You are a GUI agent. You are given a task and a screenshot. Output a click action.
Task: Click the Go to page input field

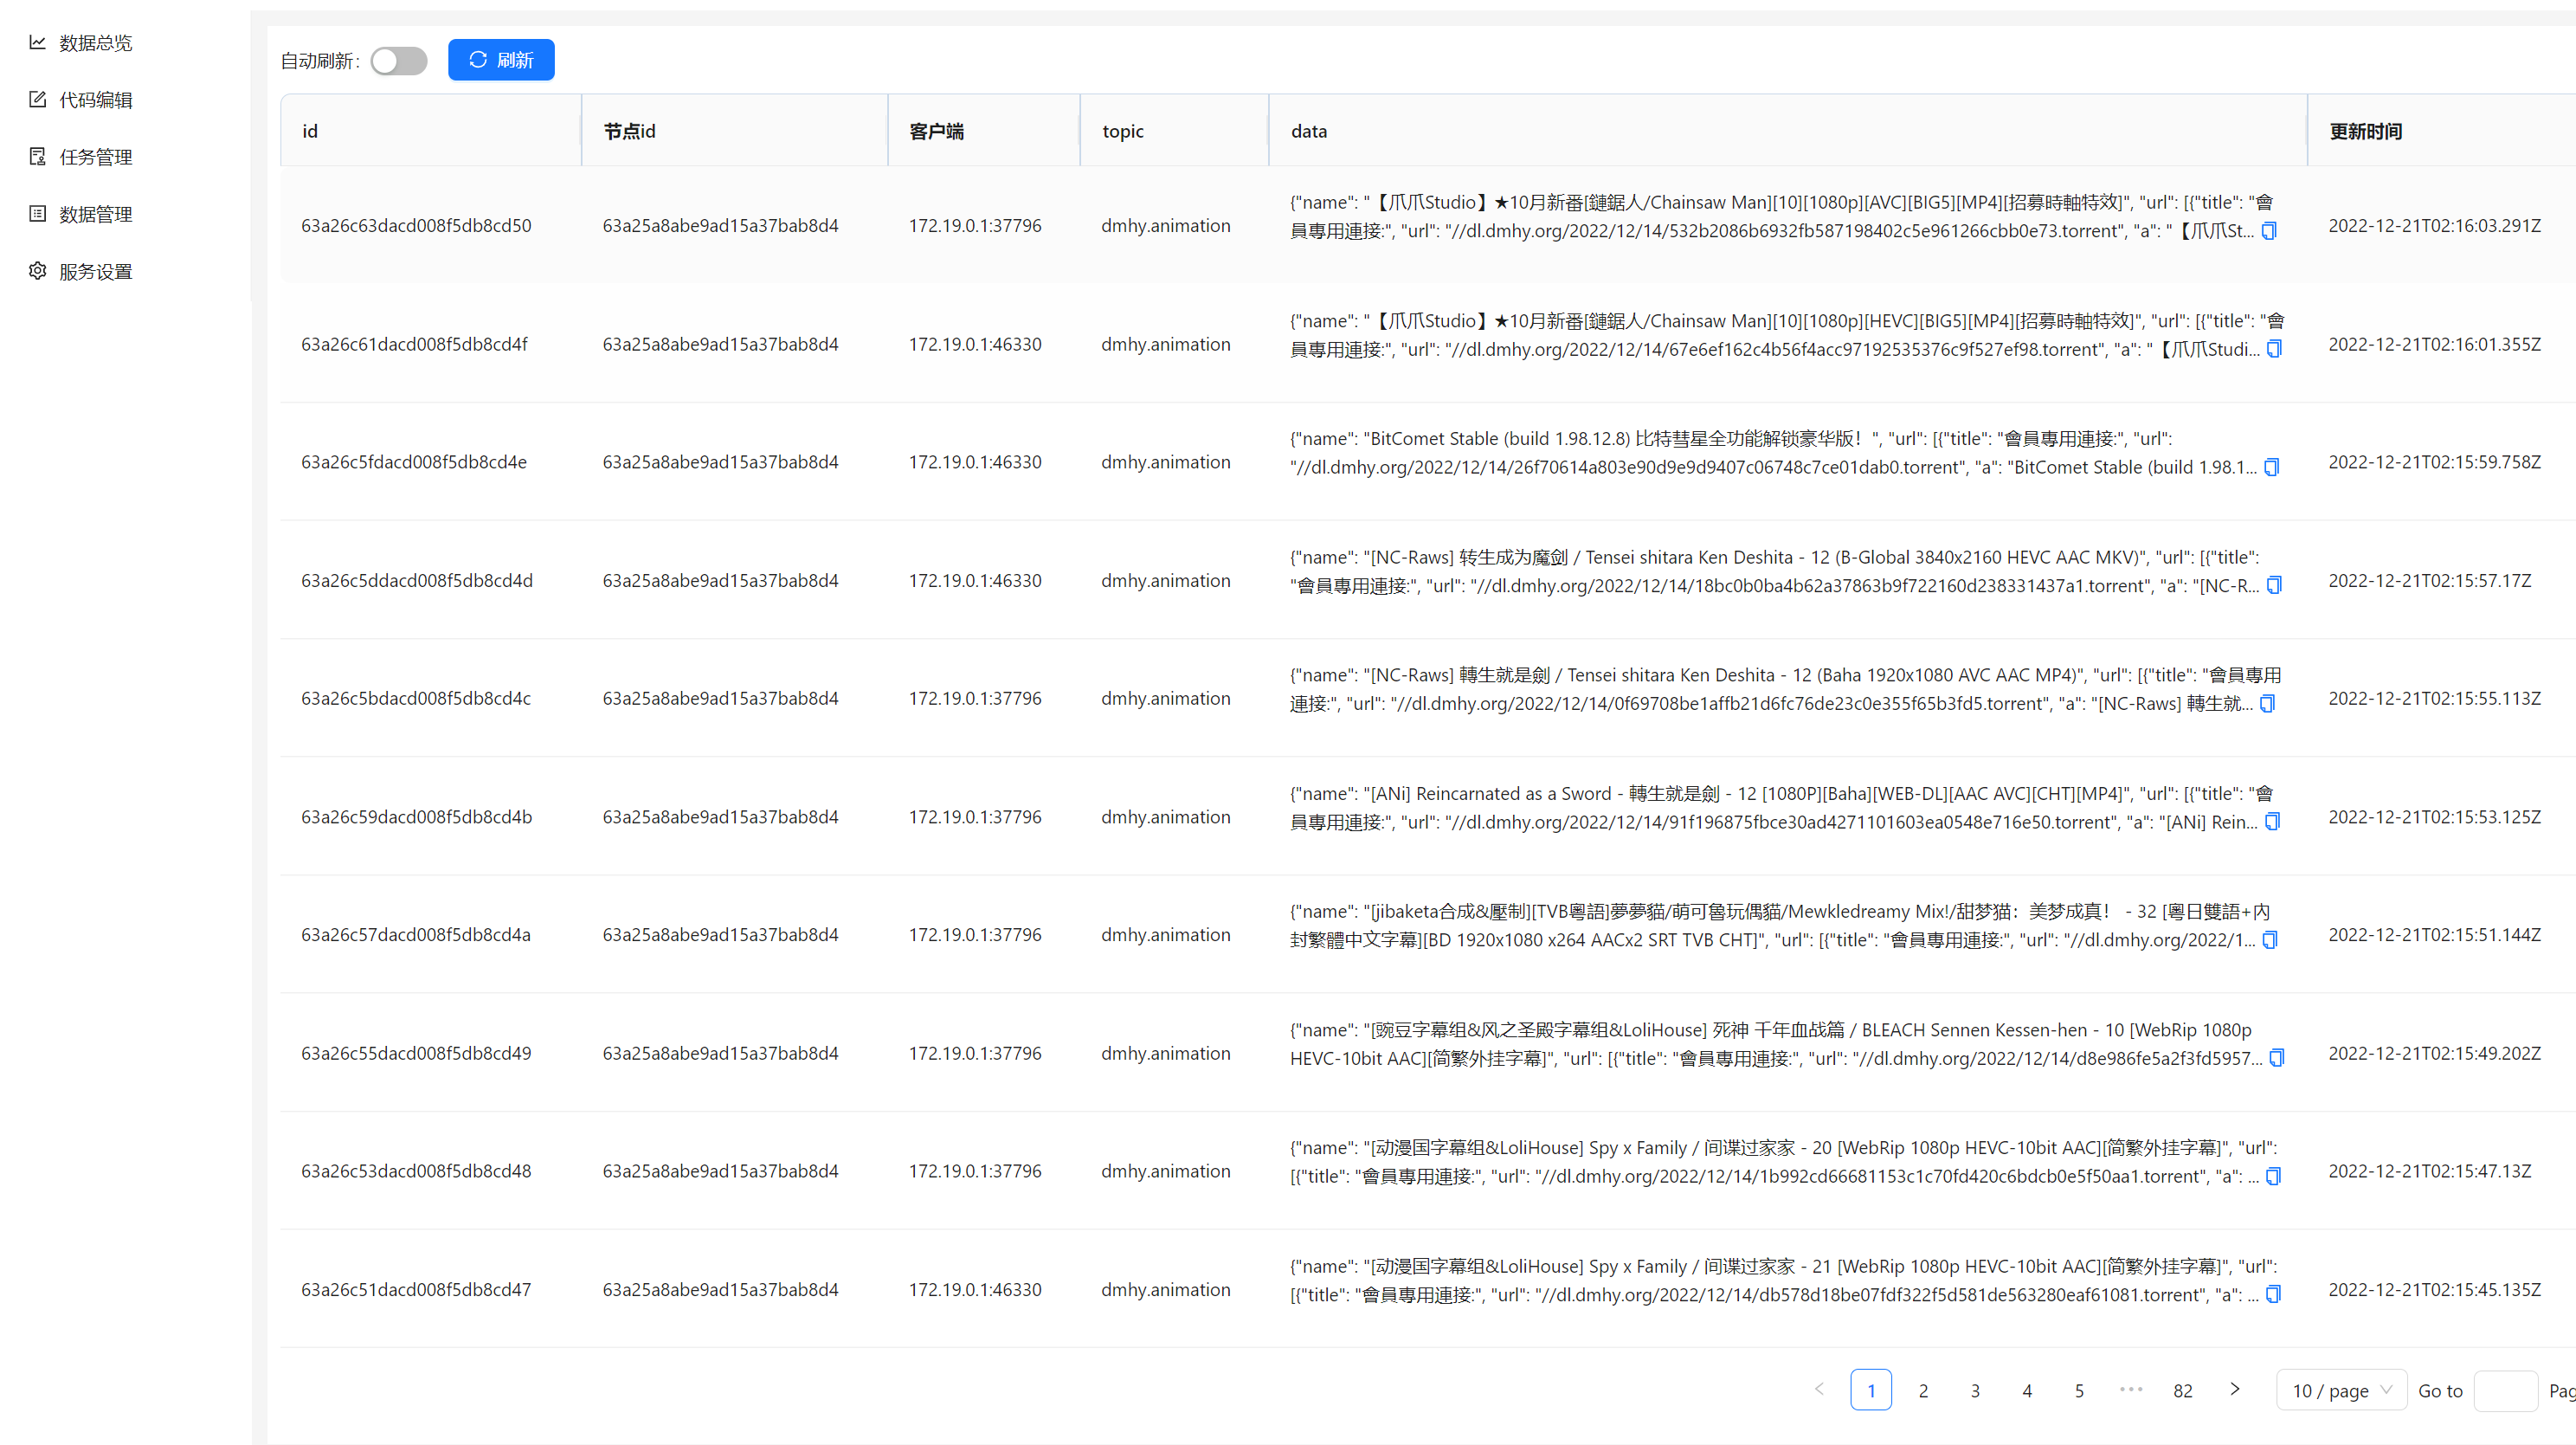point(2504,1390)
